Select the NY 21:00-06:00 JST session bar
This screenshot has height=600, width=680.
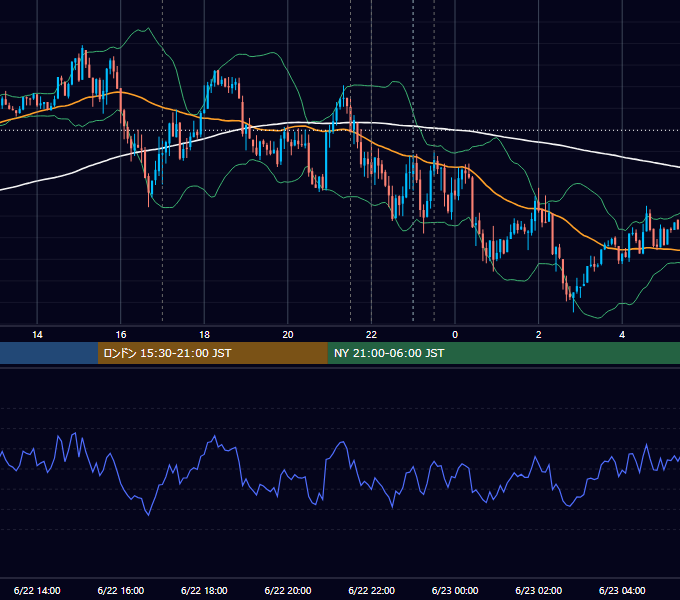tap(503, 353)
